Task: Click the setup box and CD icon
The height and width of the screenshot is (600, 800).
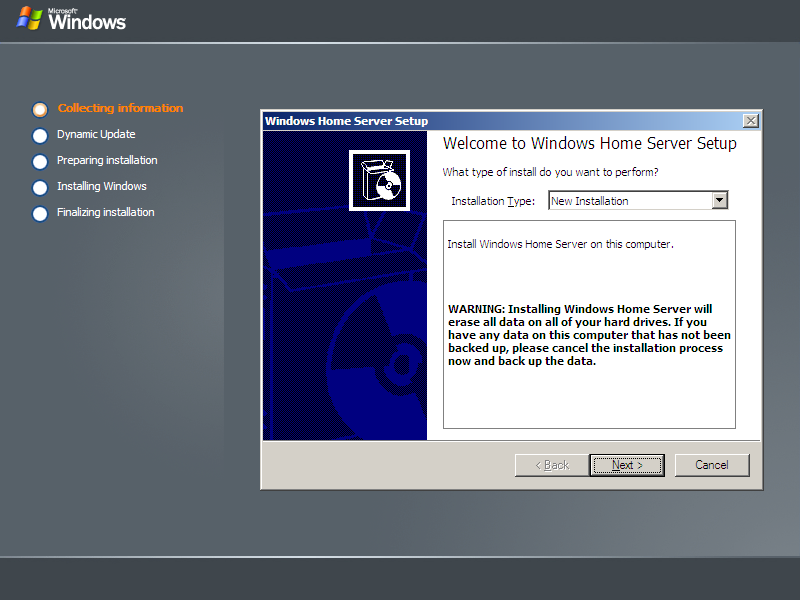Action: [379, 180]
